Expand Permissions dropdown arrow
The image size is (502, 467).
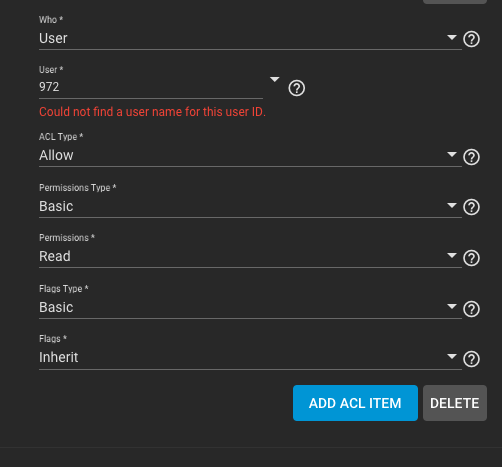pos(452,255)
